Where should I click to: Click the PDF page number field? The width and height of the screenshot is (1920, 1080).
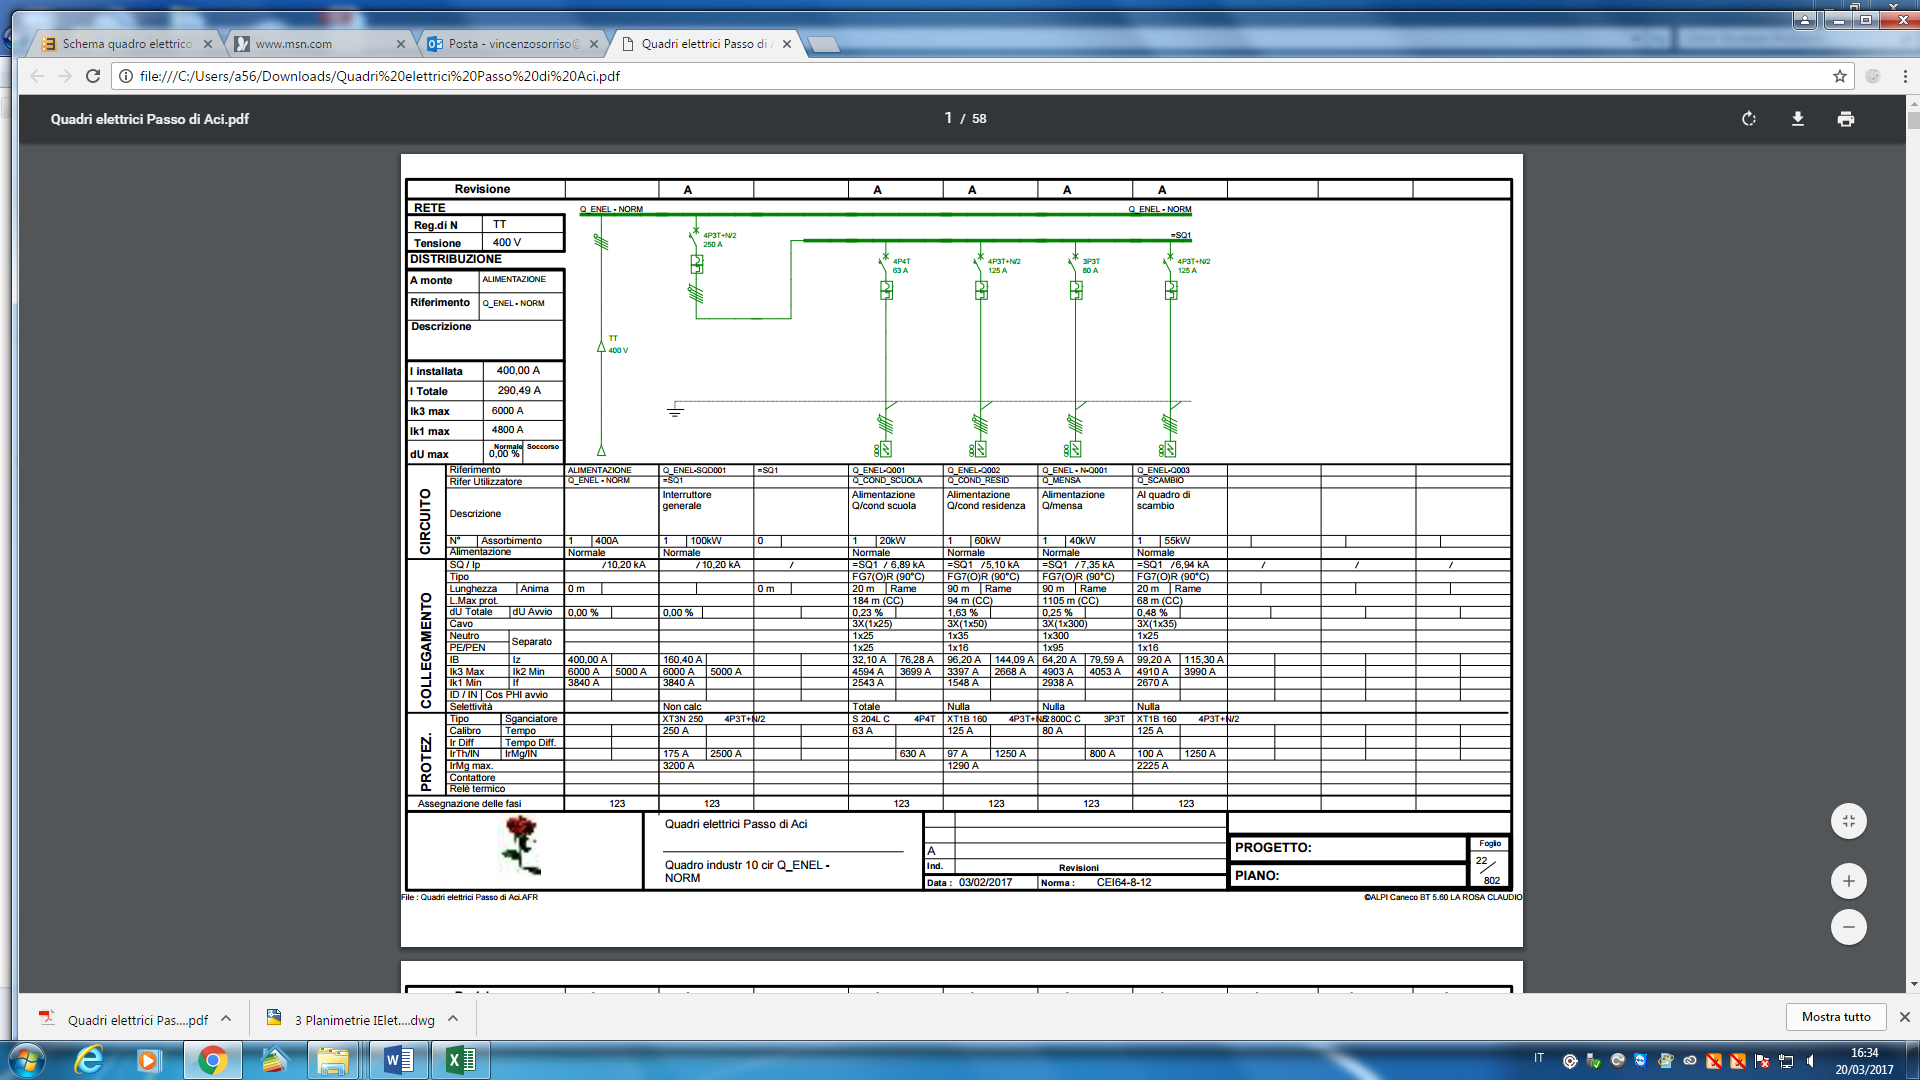948,118
